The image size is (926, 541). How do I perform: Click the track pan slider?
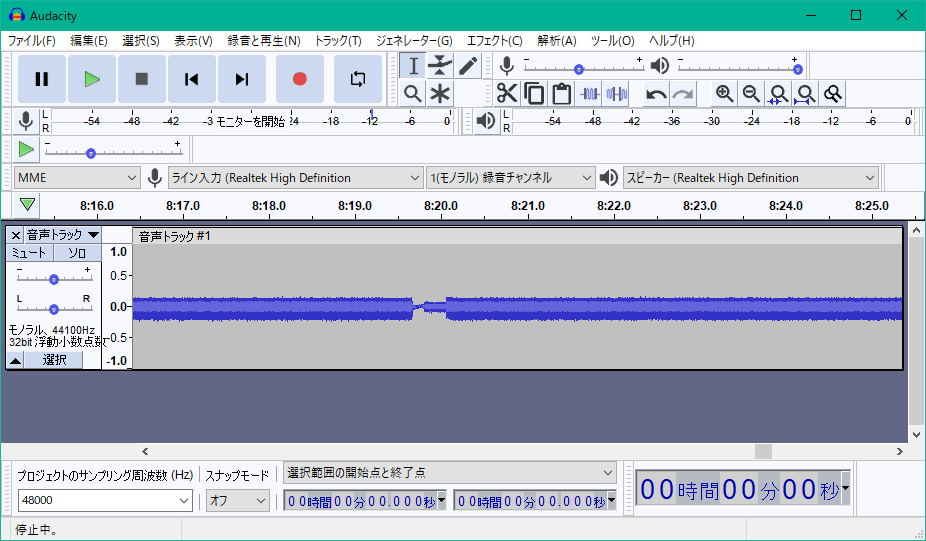click(54, 309)
